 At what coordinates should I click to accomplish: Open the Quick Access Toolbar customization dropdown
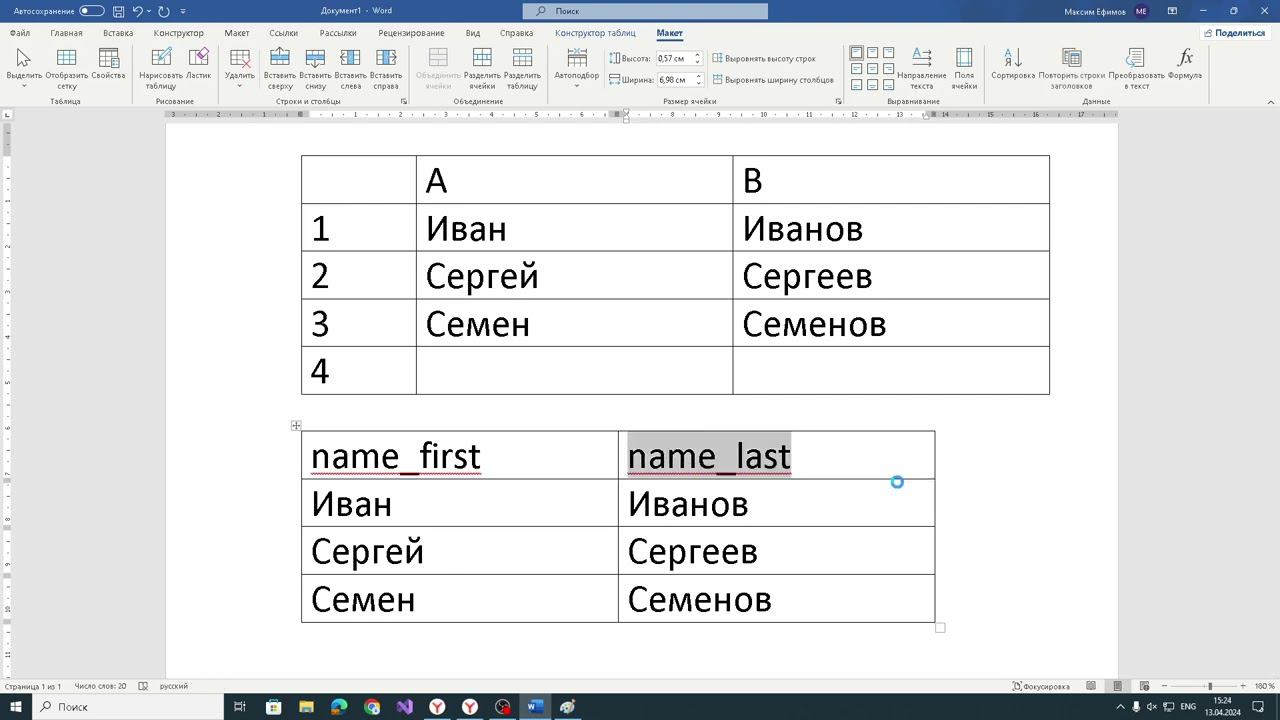coord(183,11)
